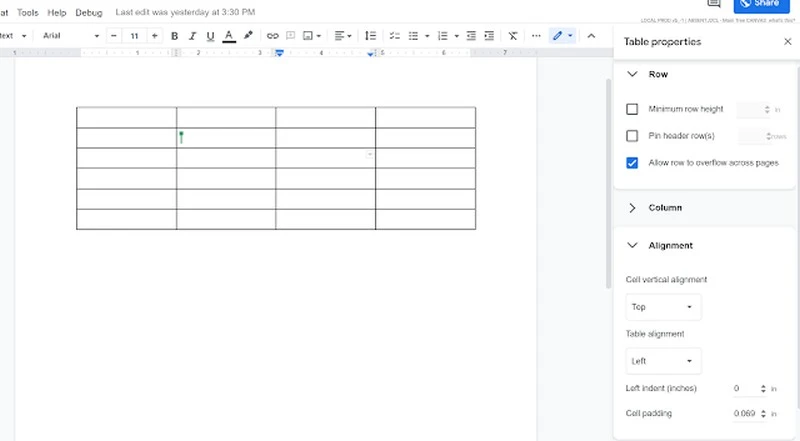The width and height of the screenshot is (800, 441).
Task: Open the Arial font dropdown
Action: click(70, 36)
